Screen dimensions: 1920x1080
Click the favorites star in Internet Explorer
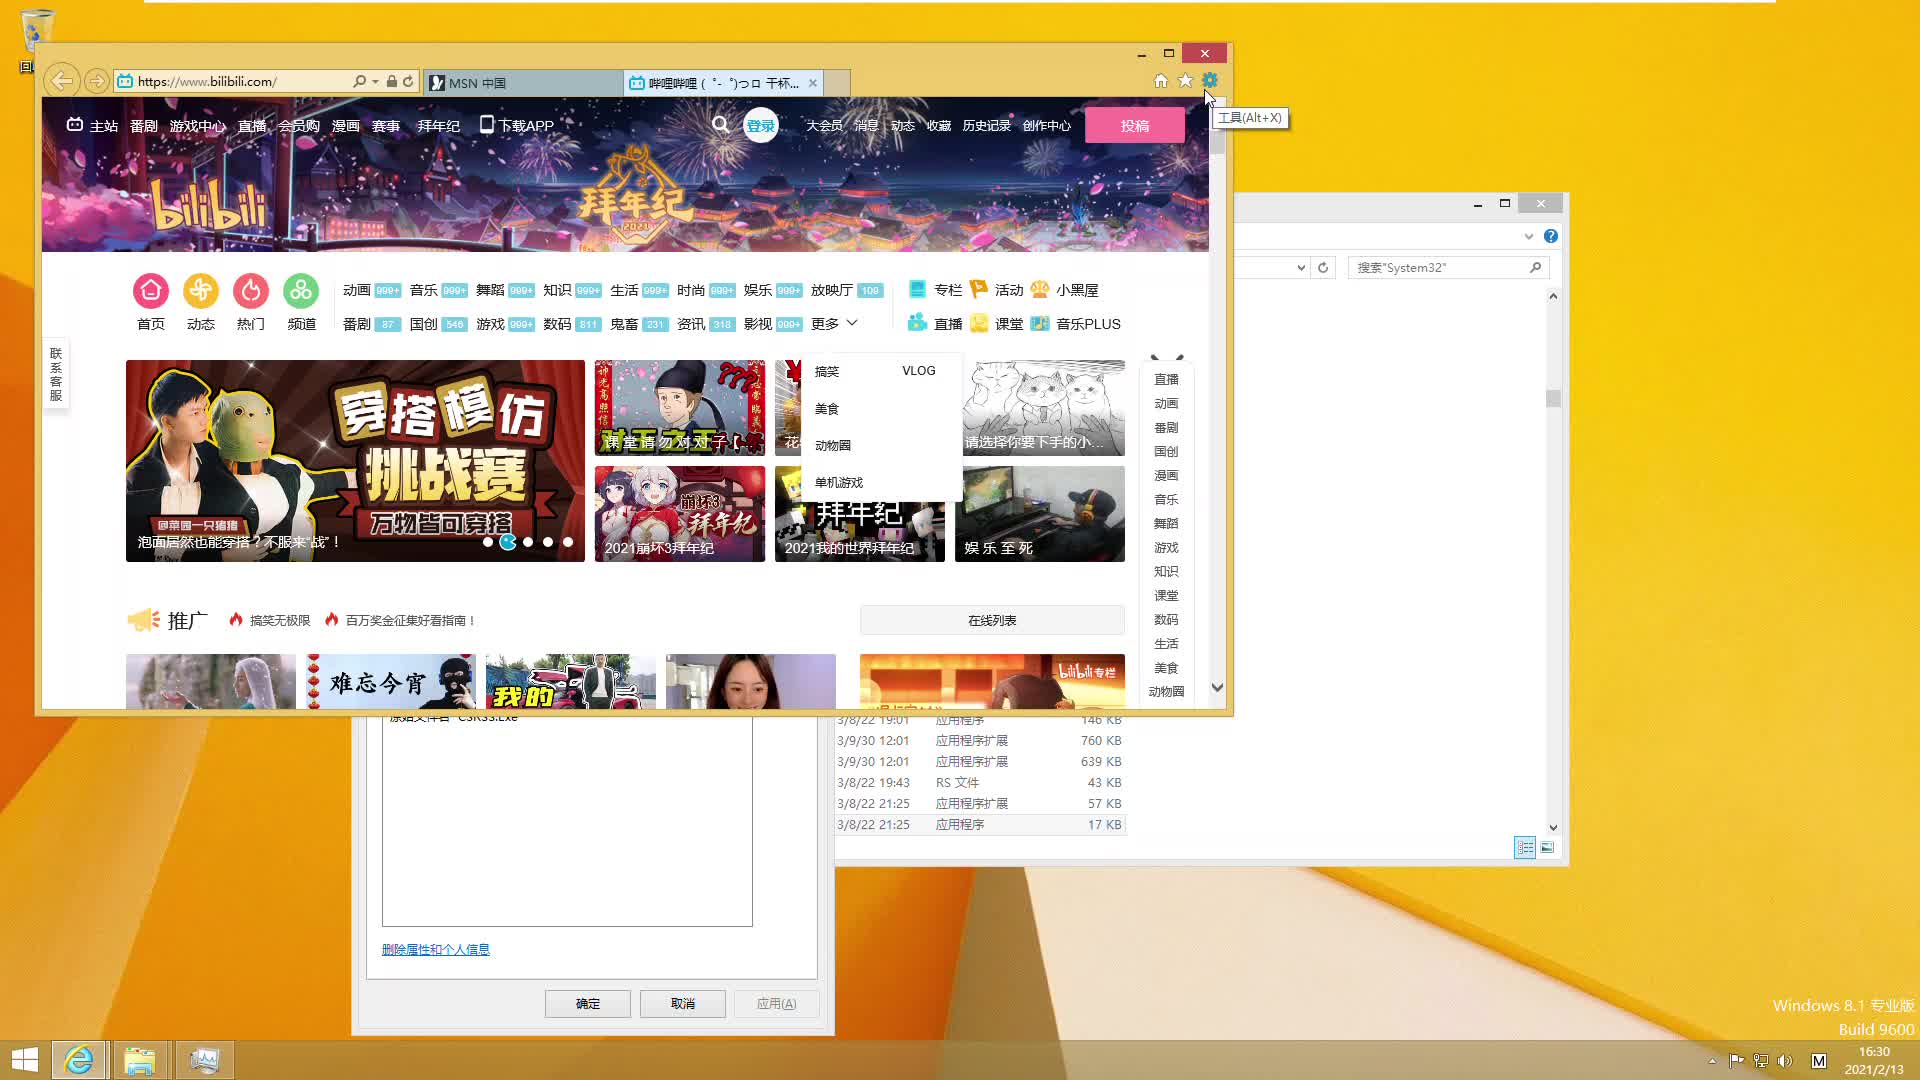(x=1185, y=80)
